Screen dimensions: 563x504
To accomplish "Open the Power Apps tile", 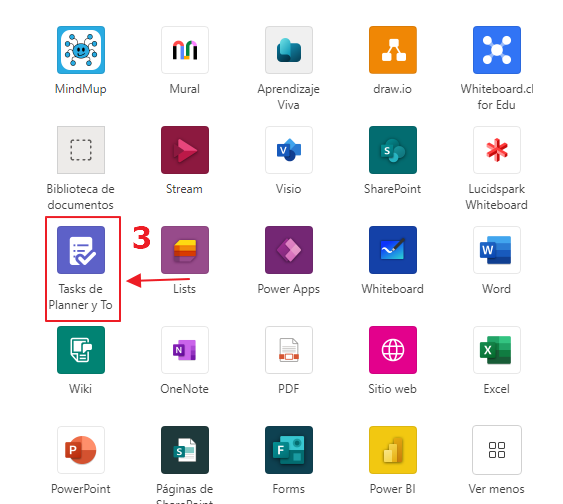I will tap(289, 250).
